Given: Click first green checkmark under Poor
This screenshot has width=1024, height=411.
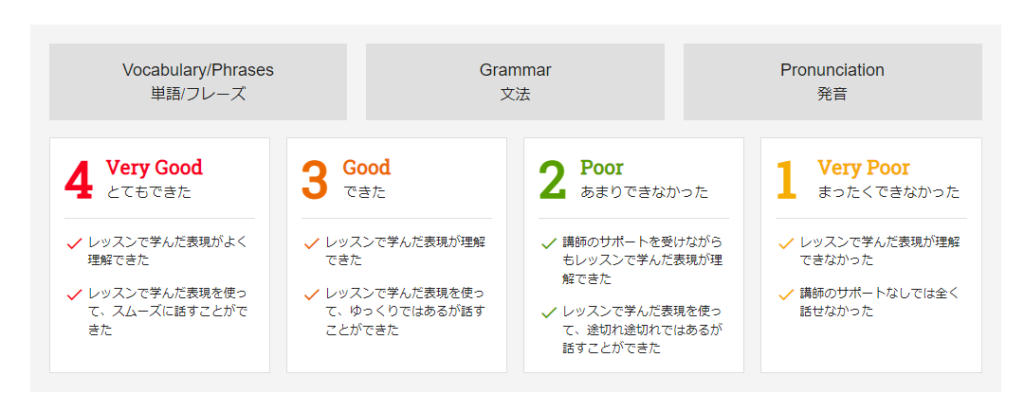Looking at the screenshot, I should pyautogui.click(x=548, y=243).
